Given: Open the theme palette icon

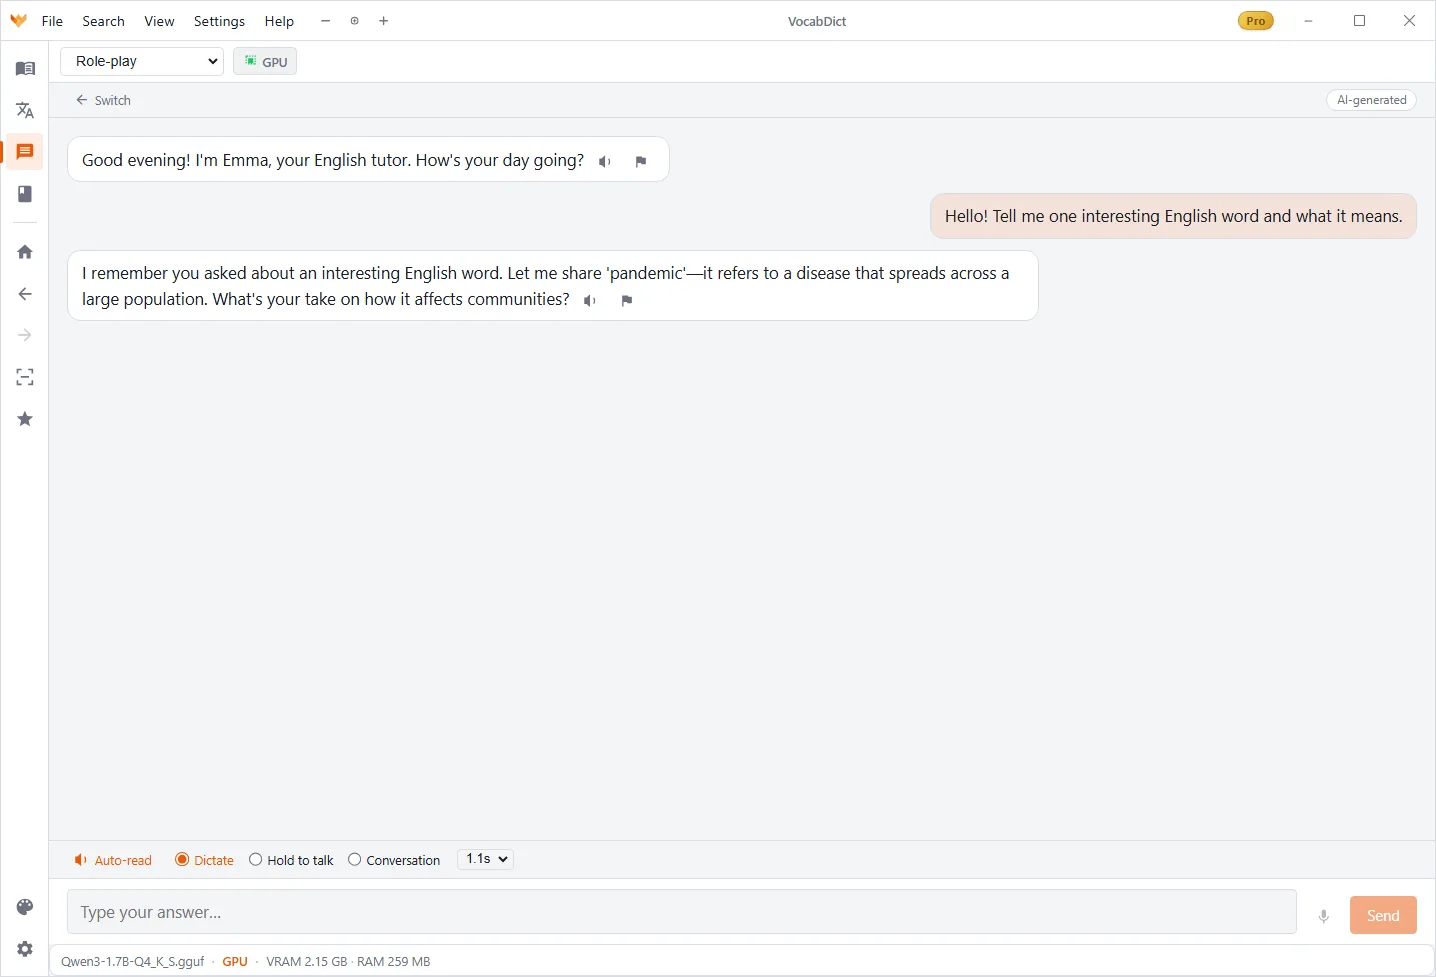Looking at the screenshot, I should [x=25, y=907].
